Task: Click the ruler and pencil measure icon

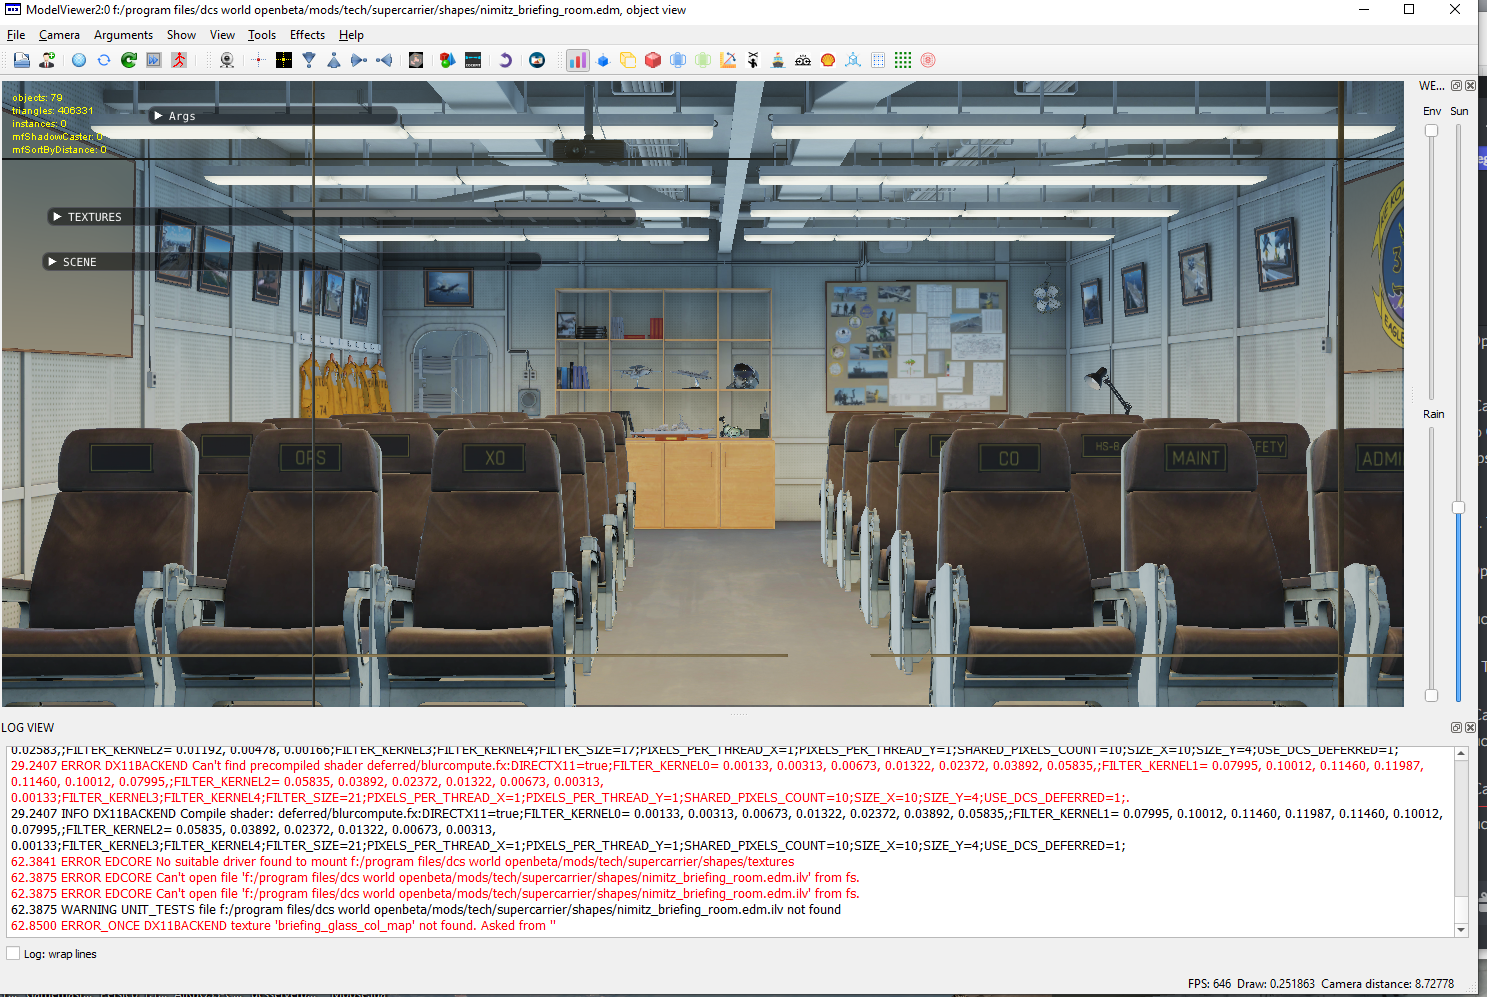Action: [x=728, y=60]
